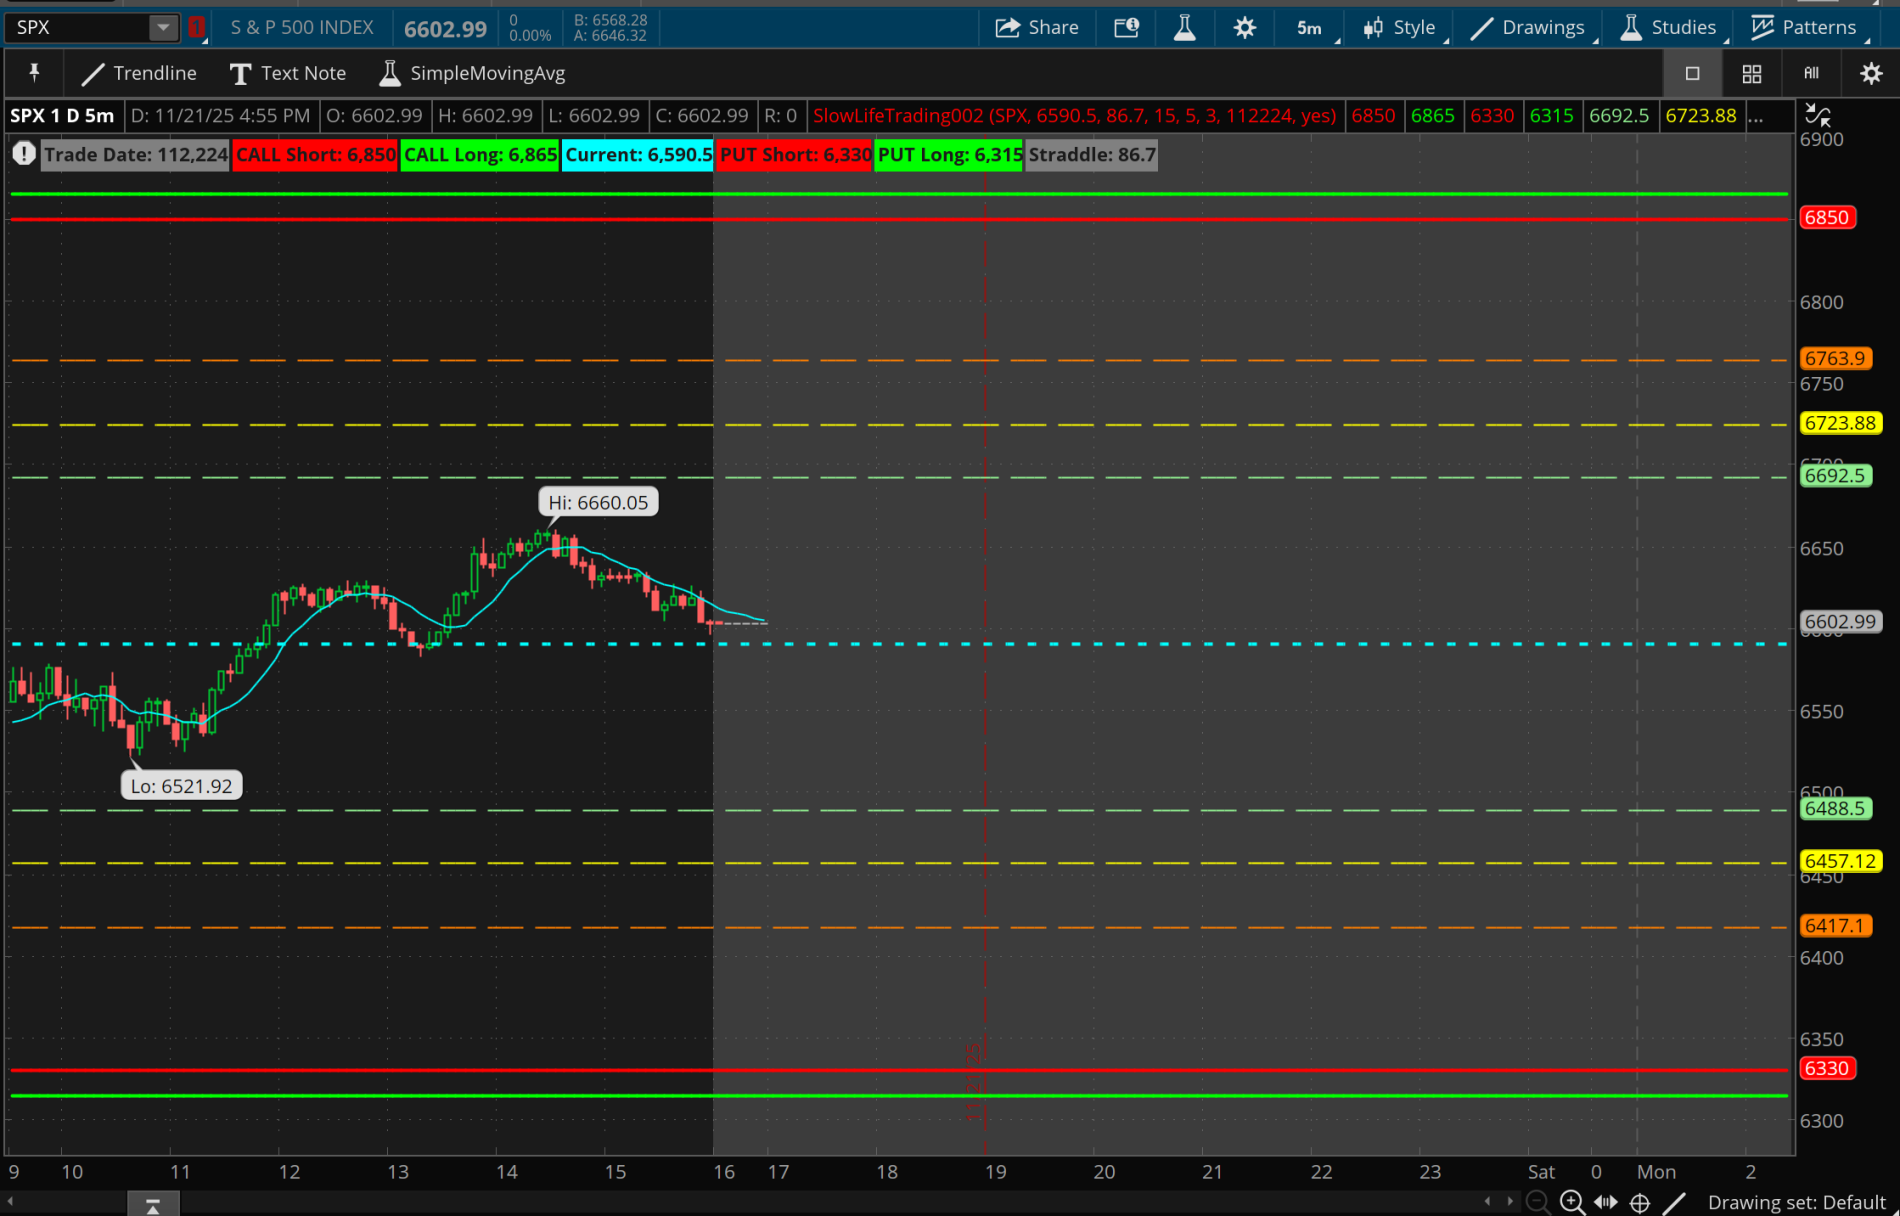Expand the Style dropdown menu
The width and height of the screenshot is (1900, 1216).
tap(1400, 27)
